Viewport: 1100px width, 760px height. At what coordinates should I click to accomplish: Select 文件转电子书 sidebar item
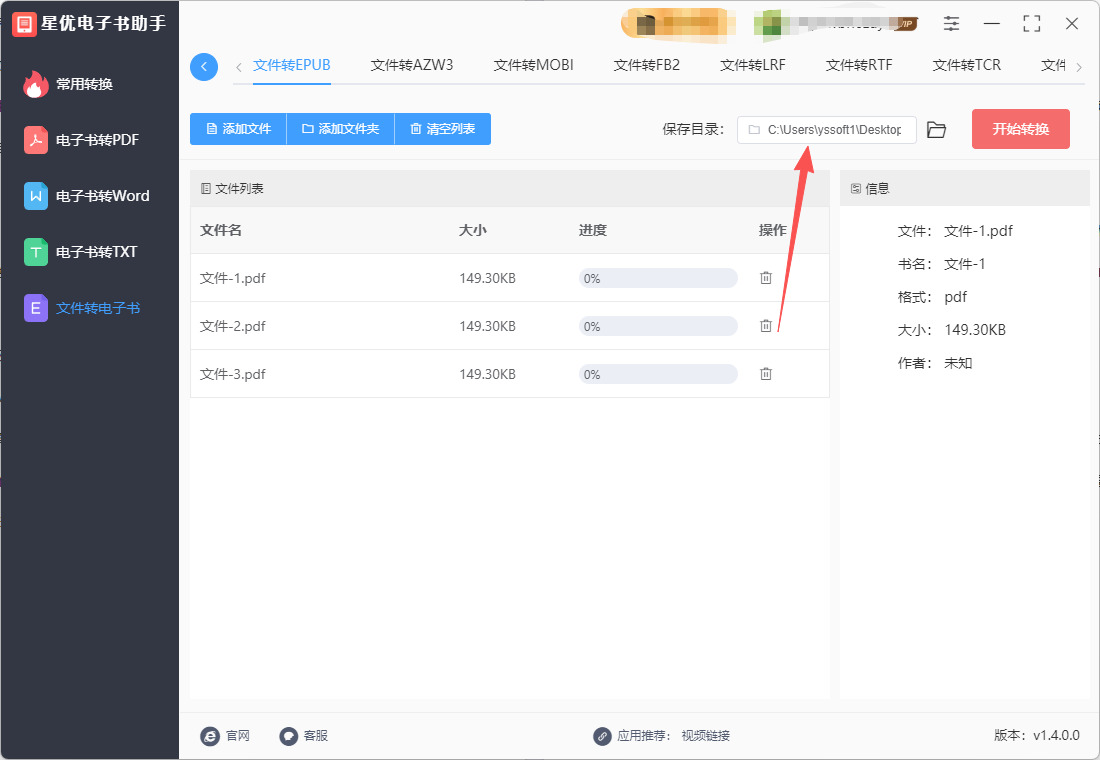[83, 308]
